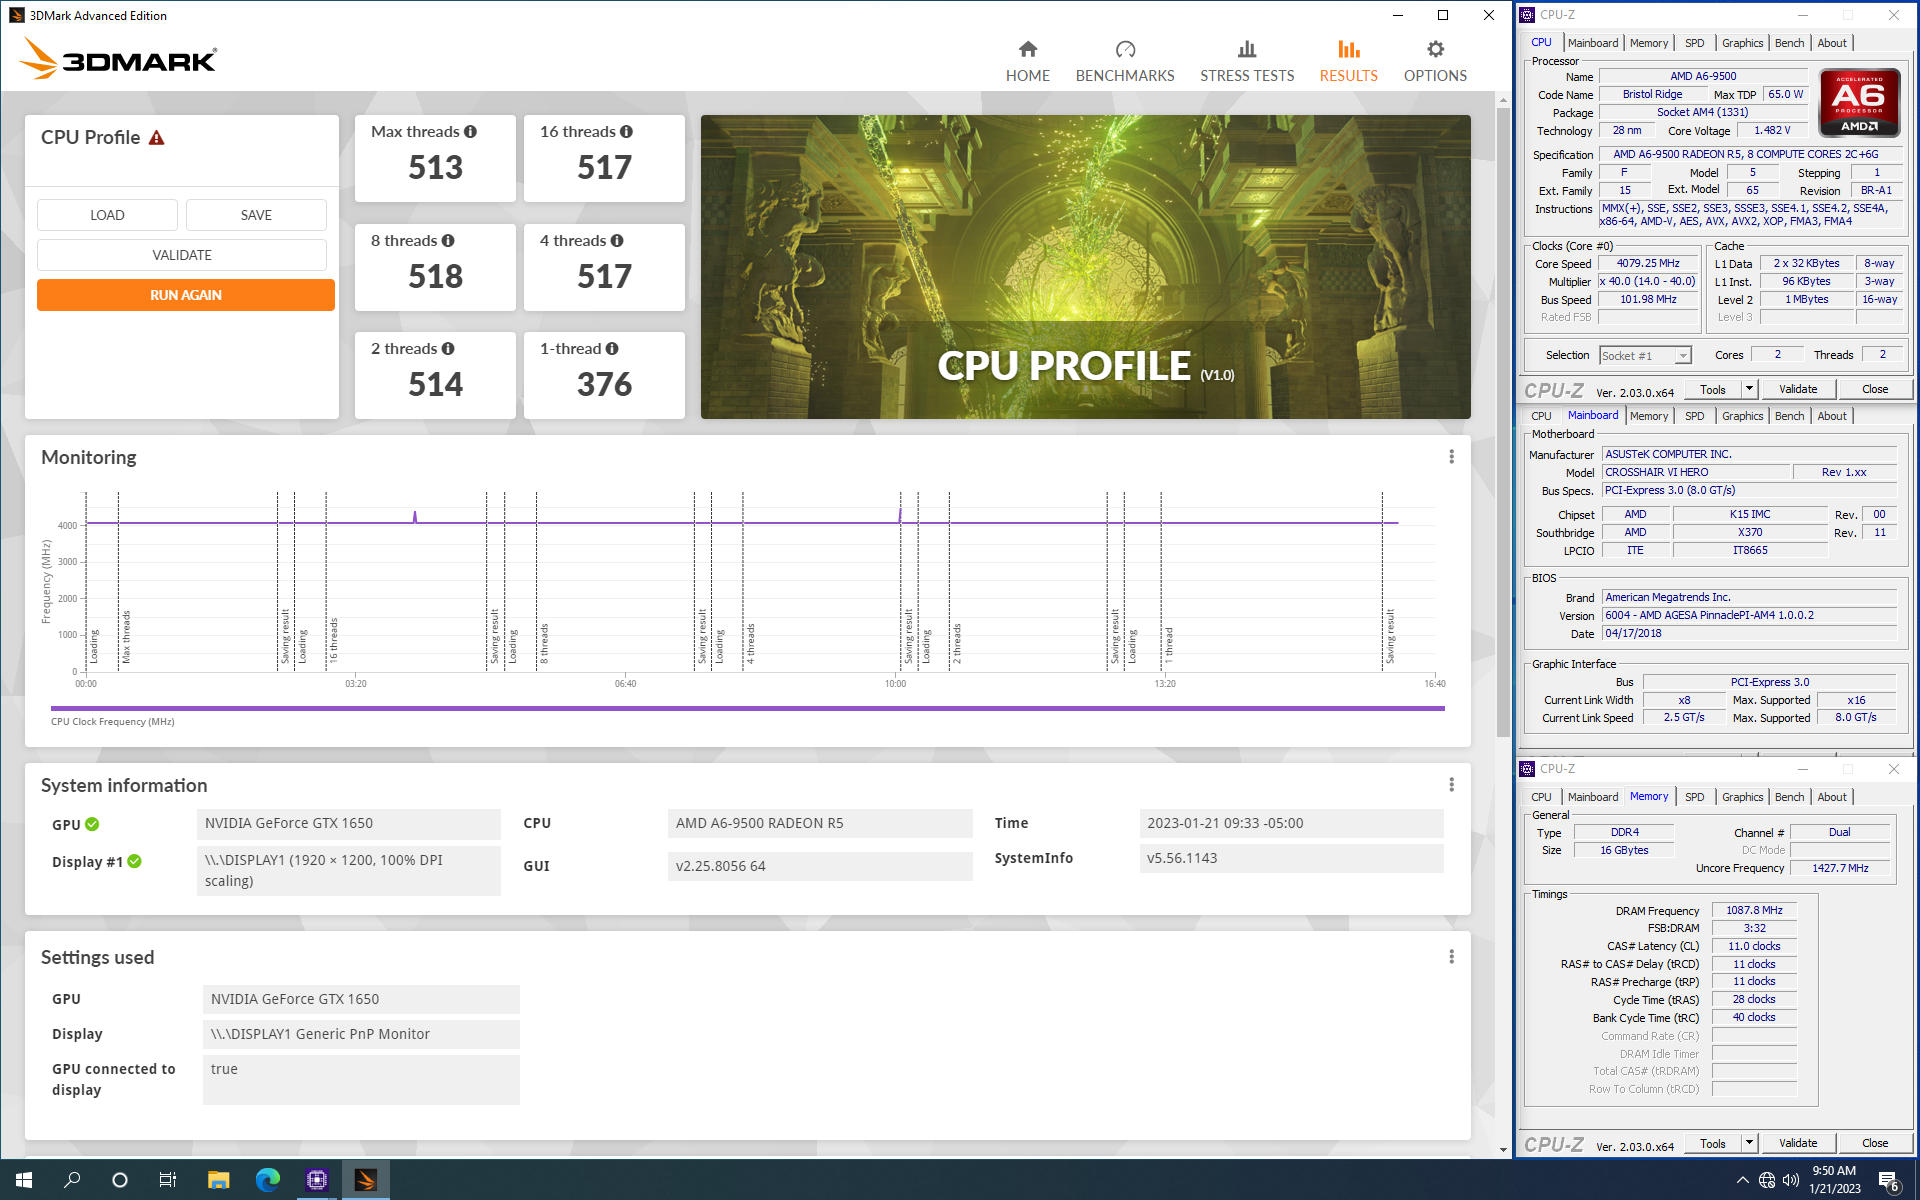Click the GPU green check status icon
Image resolution: width=1920 pixels, height=1200 pixels.
pos(92,825)
